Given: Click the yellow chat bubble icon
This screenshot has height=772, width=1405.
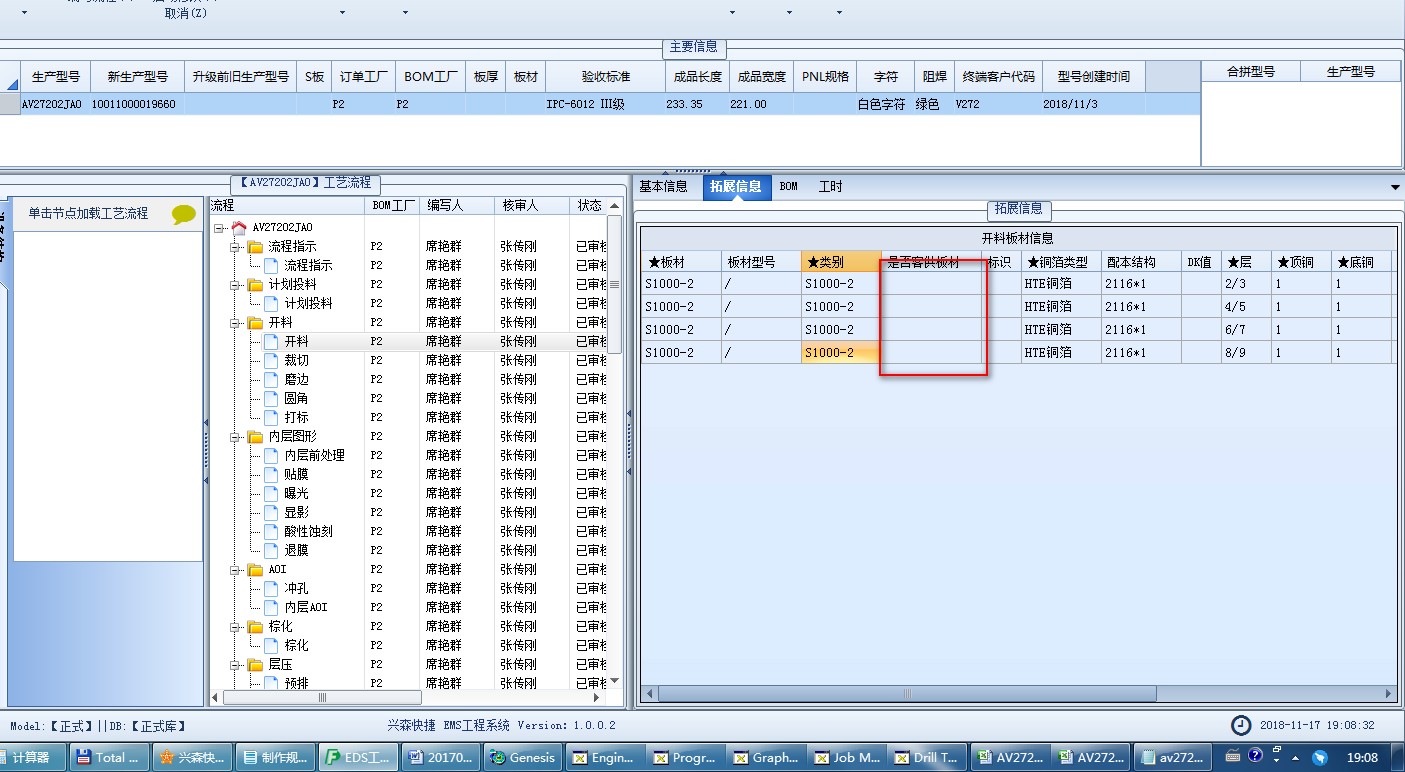Looking at the screenshot, I should click(x=184, y=214).
